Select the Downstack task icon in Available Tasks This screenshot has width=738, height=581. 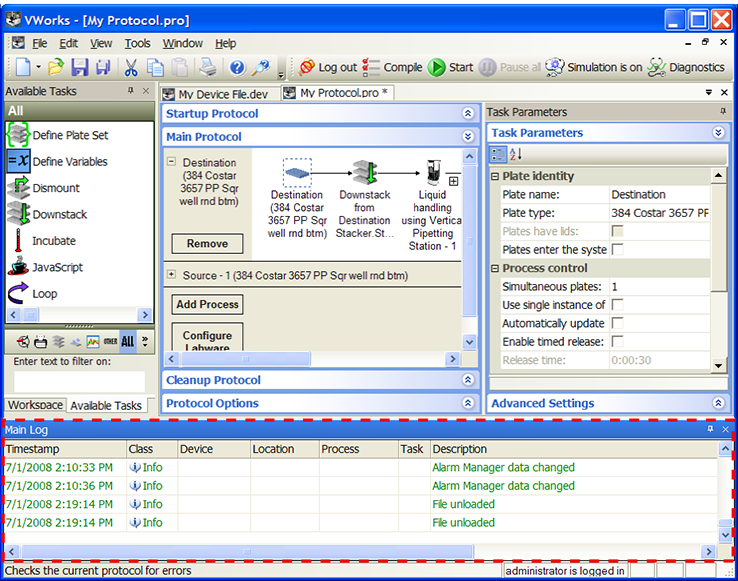[18, 214]
